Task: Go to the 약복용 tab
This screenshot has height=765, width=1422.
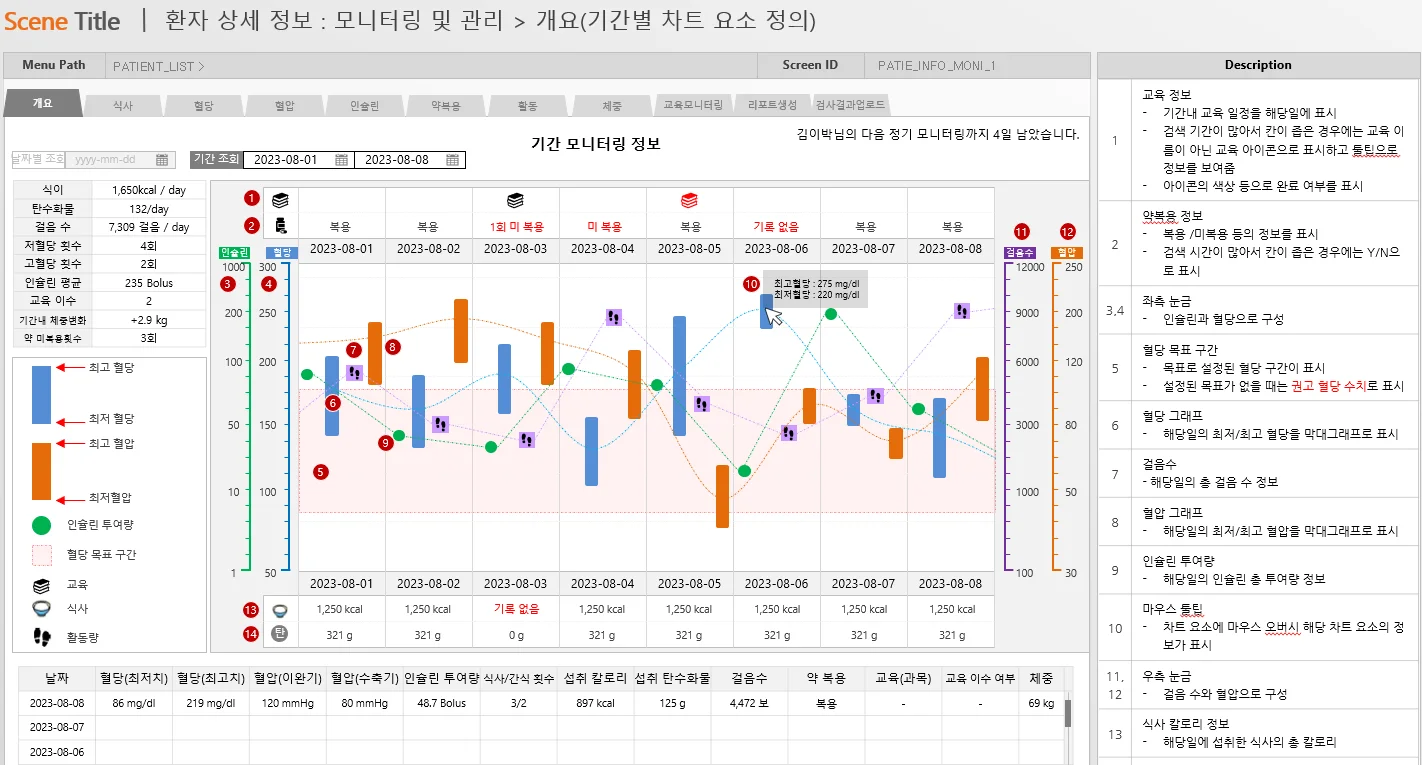Action: tap(445, 105)
